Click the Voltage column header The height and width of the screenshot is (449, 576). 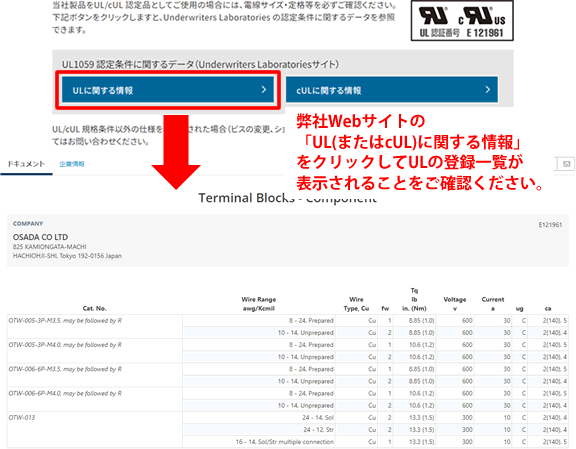pos(455,304)
